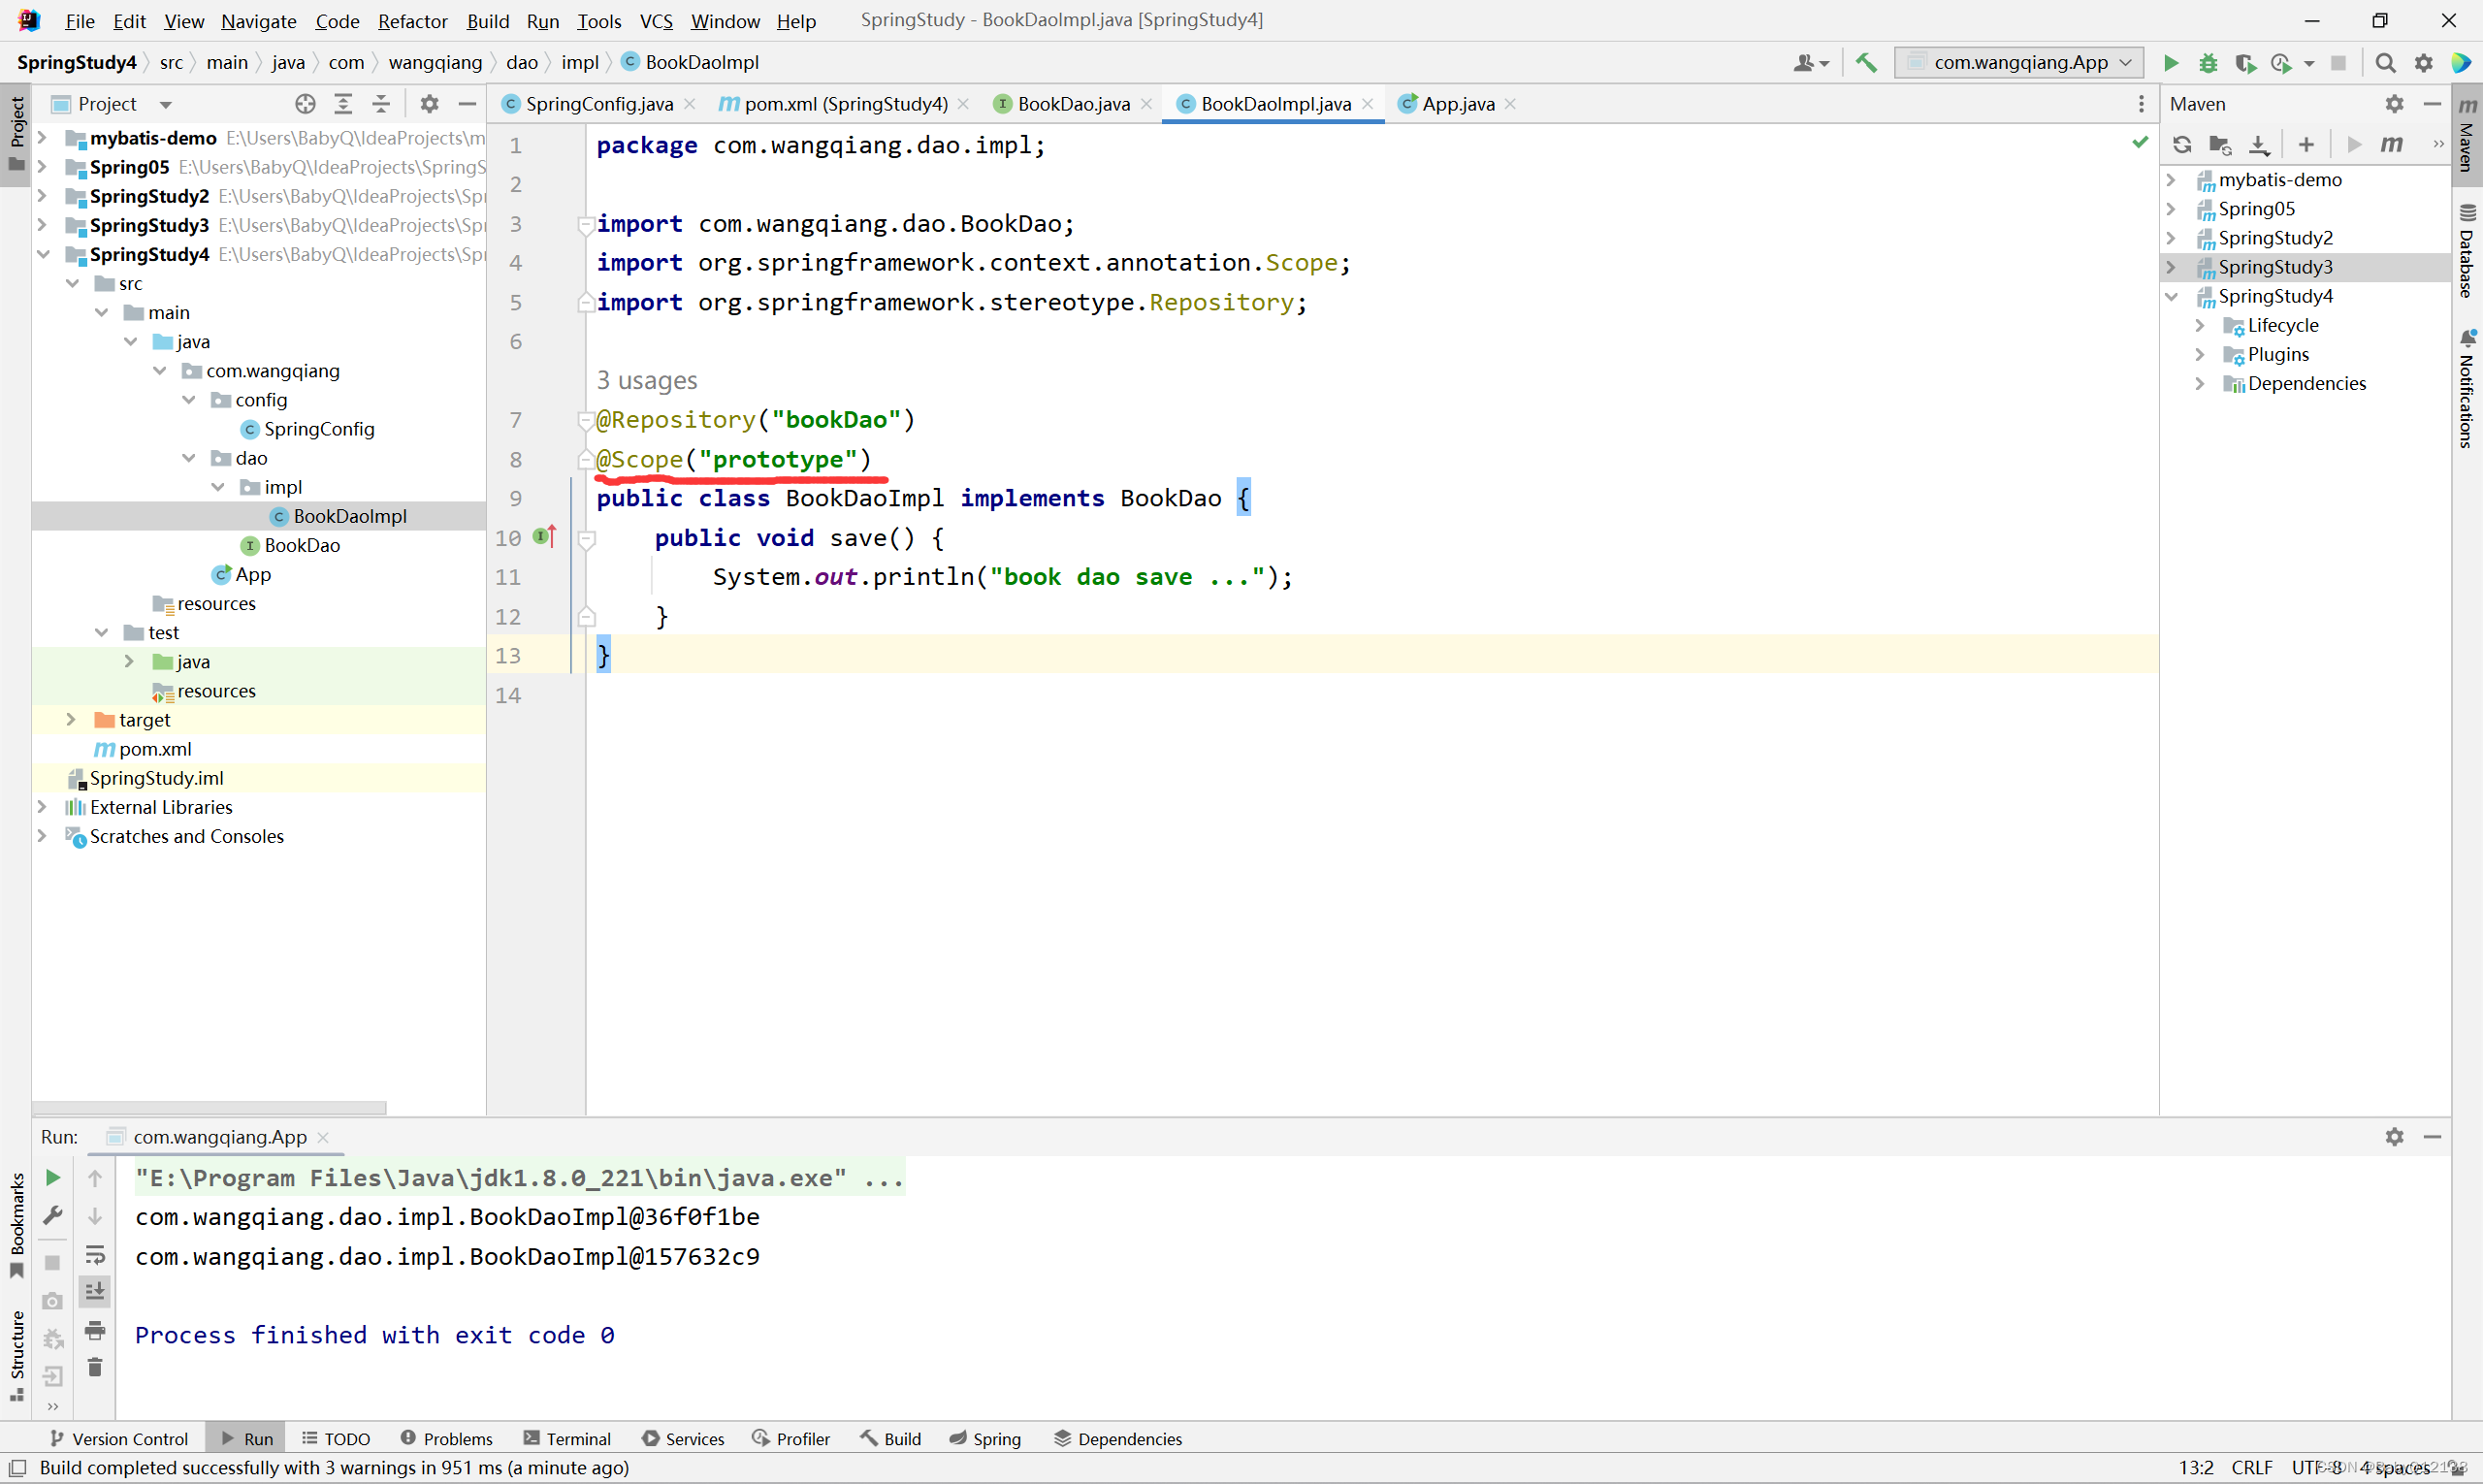Toggle the Project side stripe button
The height and width of the screenshot is (1484, 2483).
(16, 134)
